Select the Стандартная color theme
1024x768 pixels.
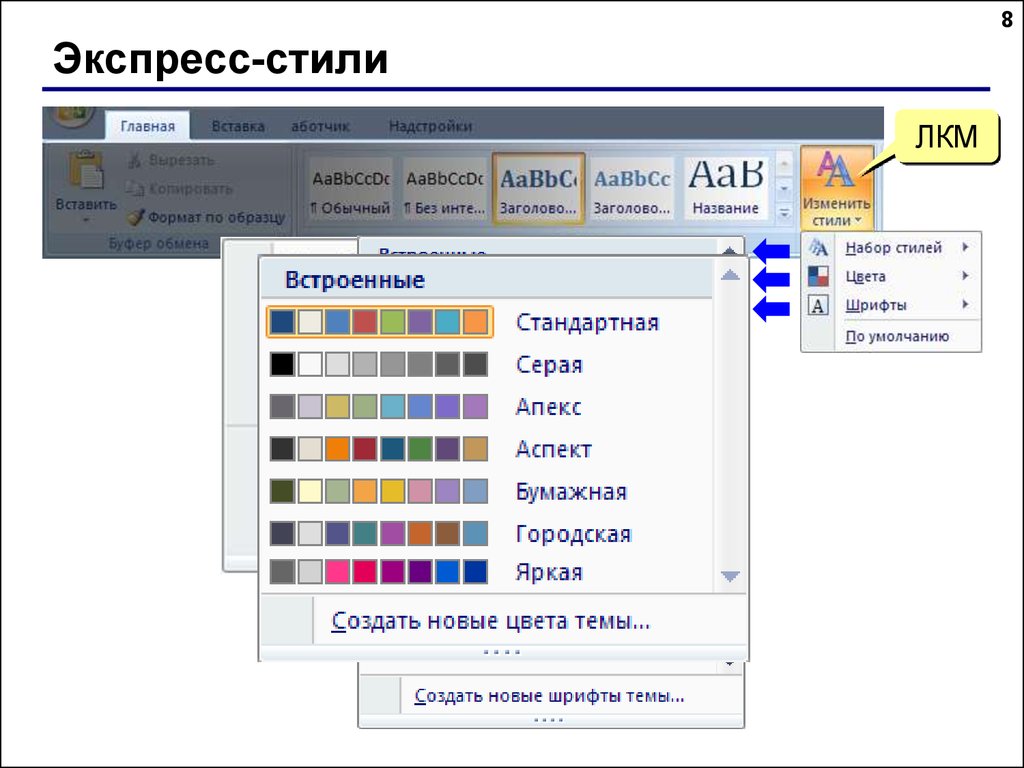[x=487, y=323]
